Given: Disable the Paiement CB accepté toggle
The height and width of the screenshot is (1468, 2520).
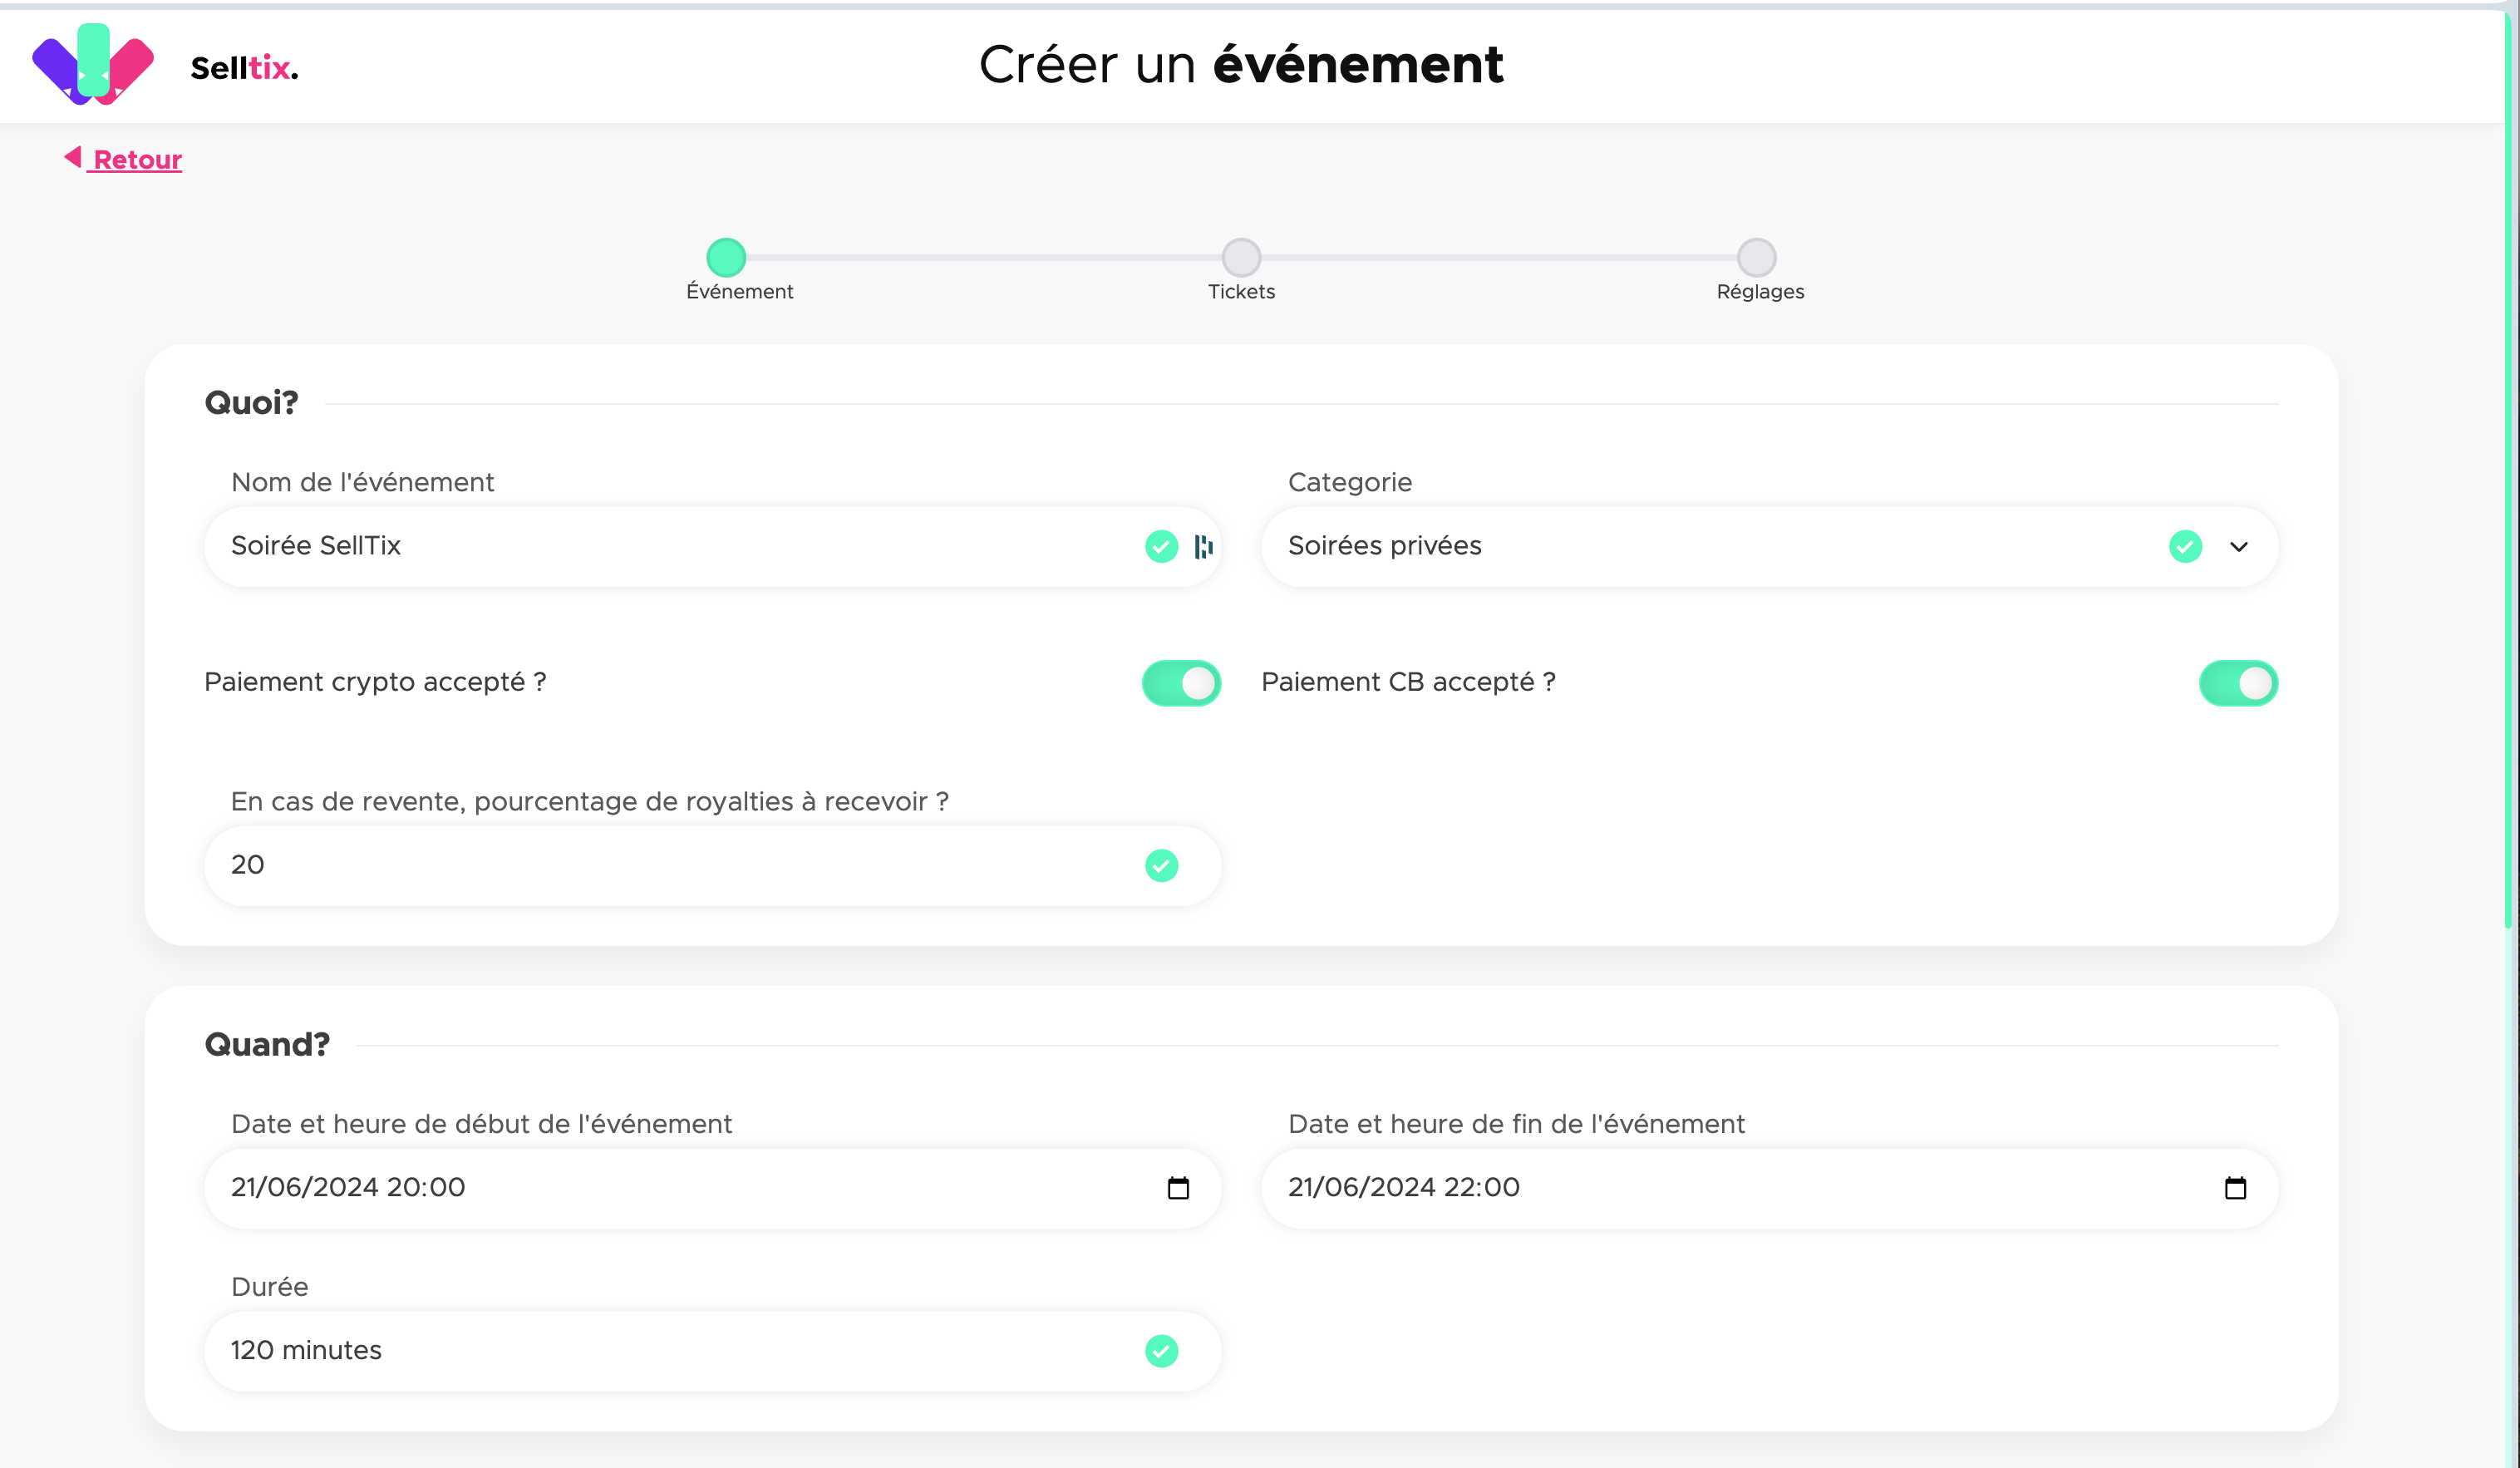Looking at the screenshot, I should point(2238,683).
